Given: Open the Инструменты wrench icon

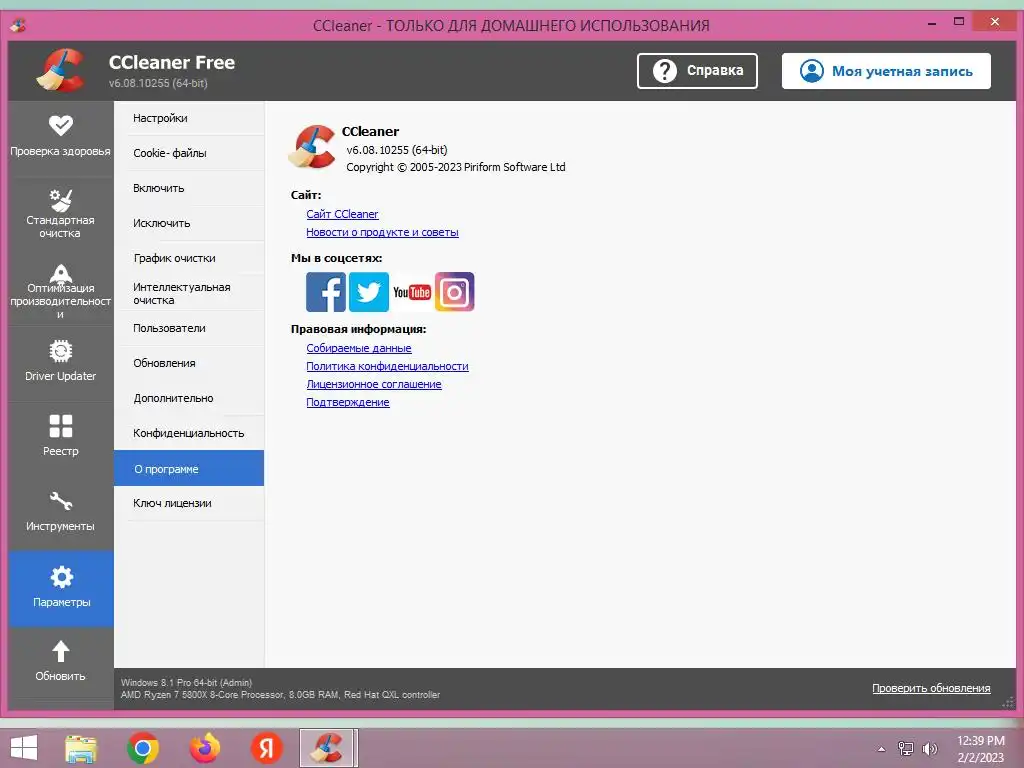Looking at the screenshot, I should [61, 501].
